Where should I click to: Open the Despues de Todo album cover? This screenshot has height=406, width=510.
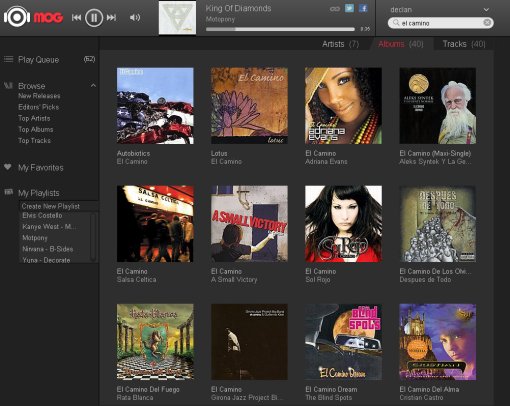(x=438, y=224)
